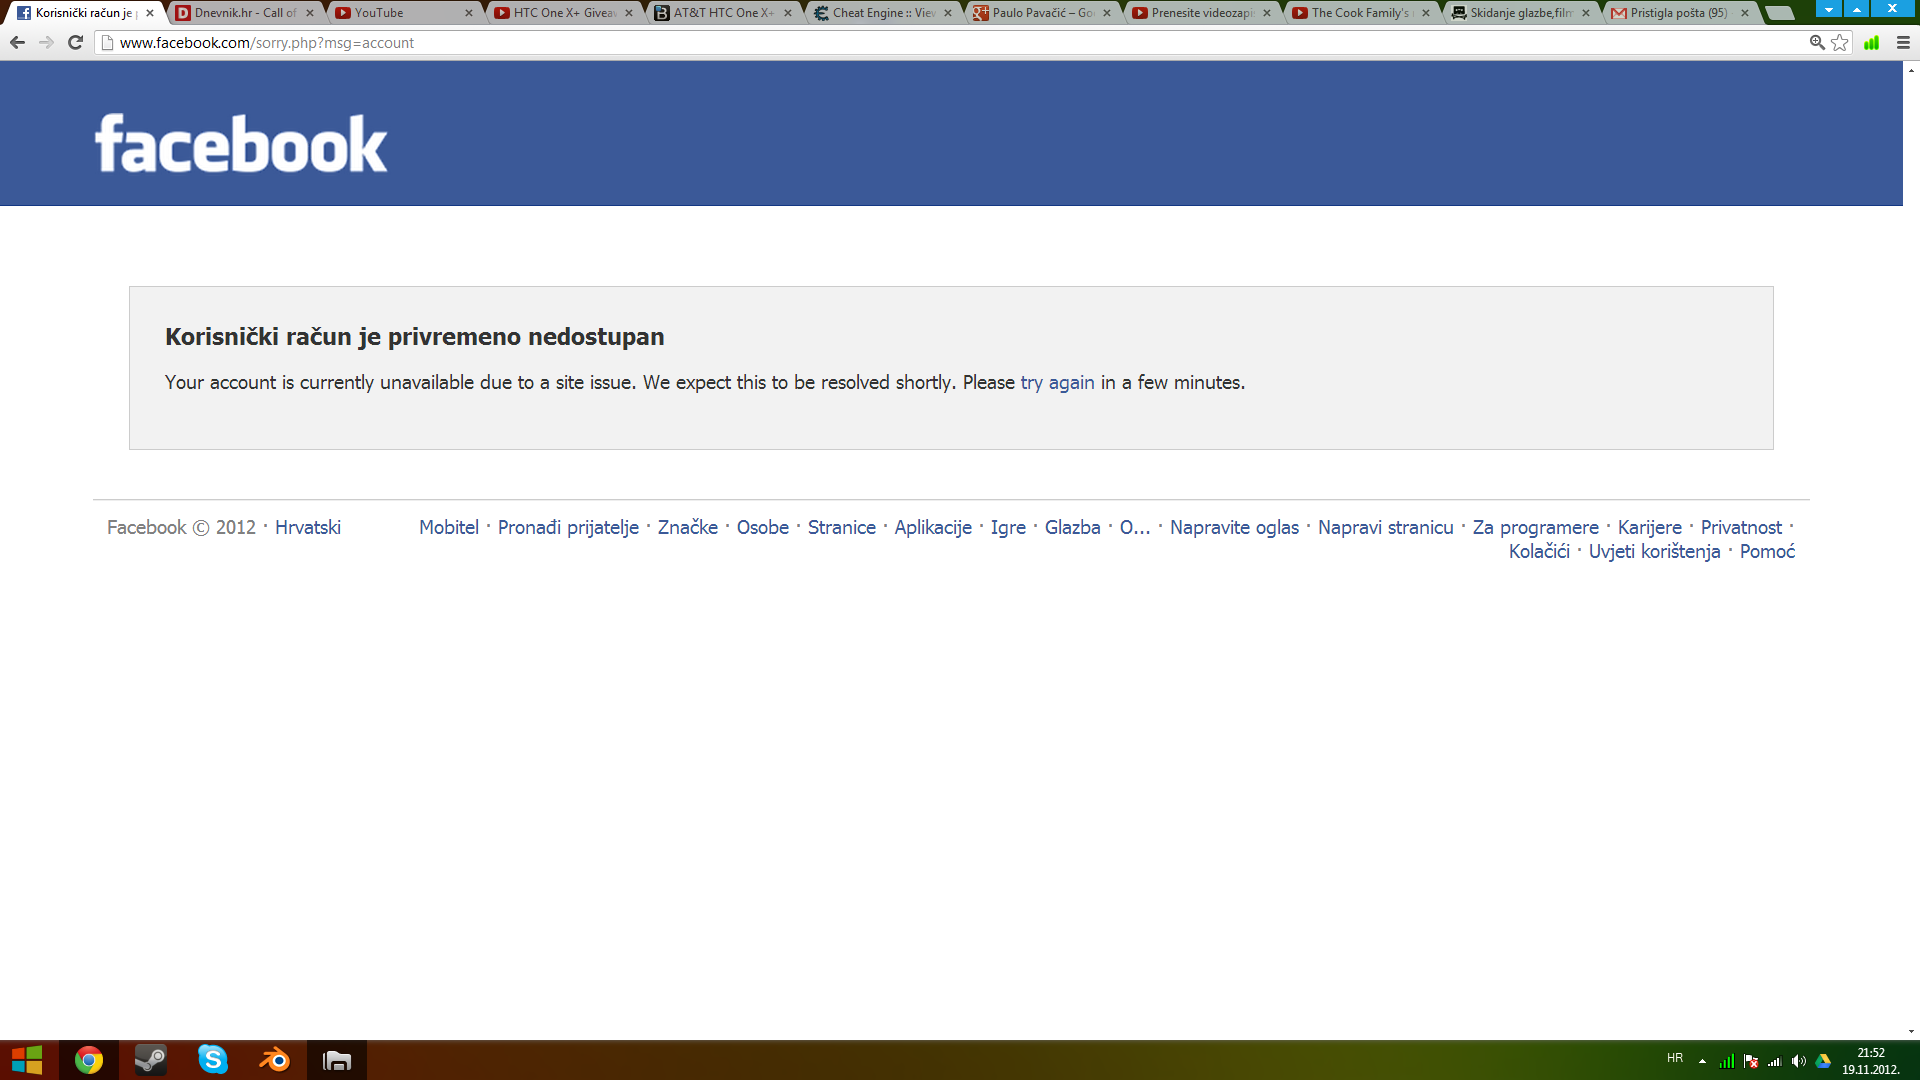Click the Google Drive tray icon
Screen dimensions: 1920x1080
click(1823, 1061)
